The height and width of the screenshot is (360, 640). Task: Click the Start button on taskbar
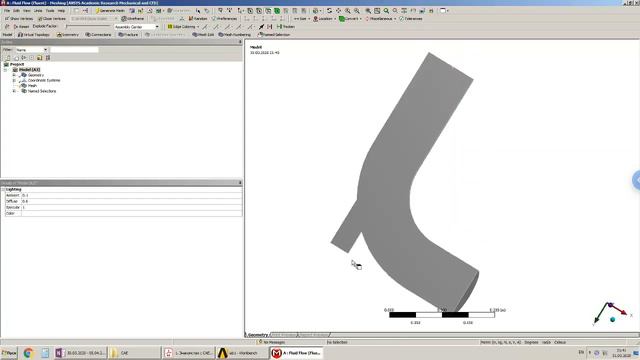9,353
